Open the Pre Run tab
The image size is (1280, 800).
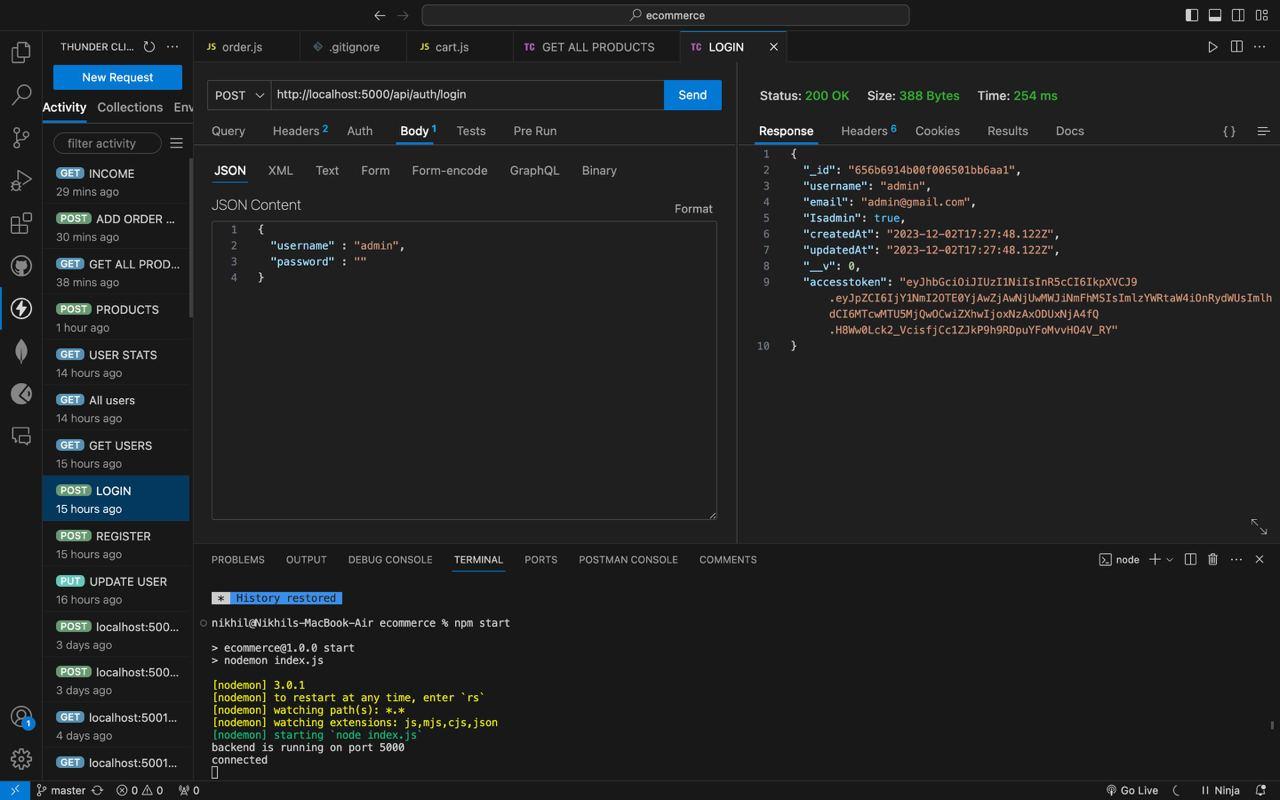point(535,131)
